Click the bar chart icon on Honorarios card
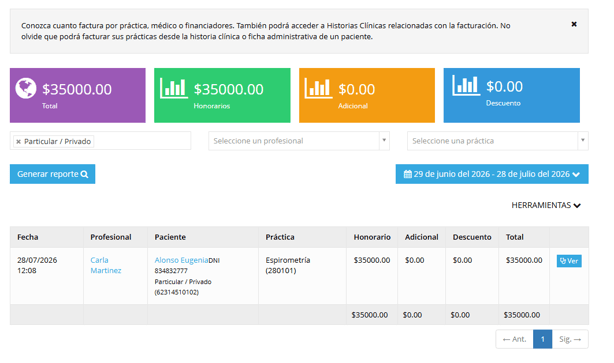Screen dimensions: 614x363 click(173, 88)
